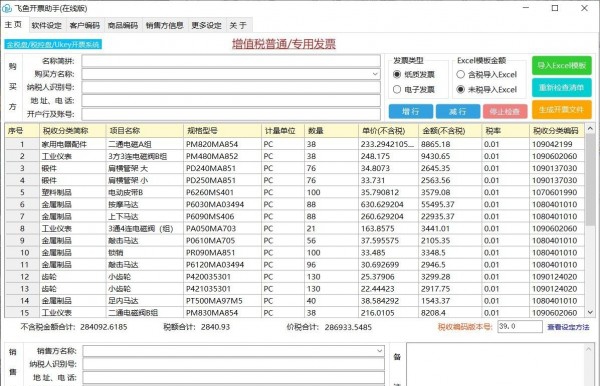Focus the buyer 地址、电话 field
The height and width of the screenshot is (386, 600).
pyautogui.click(x=231, y=101)
